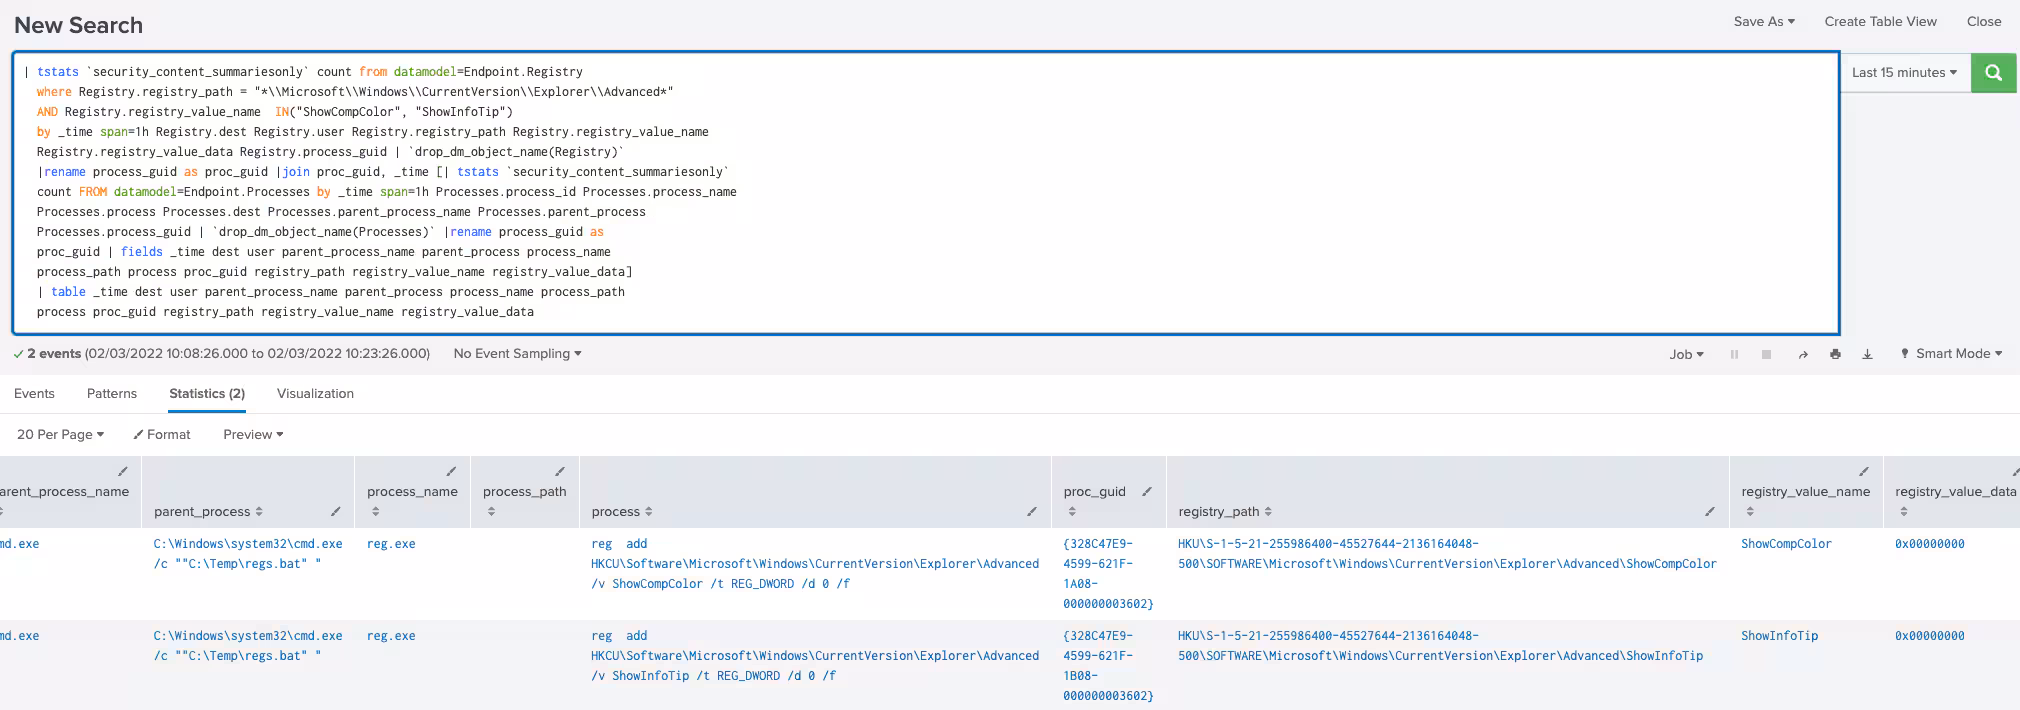This screenshot has width=2020, height=710.
Task: Sort by registry_value_data column arrows
Action: [1904, 511]
